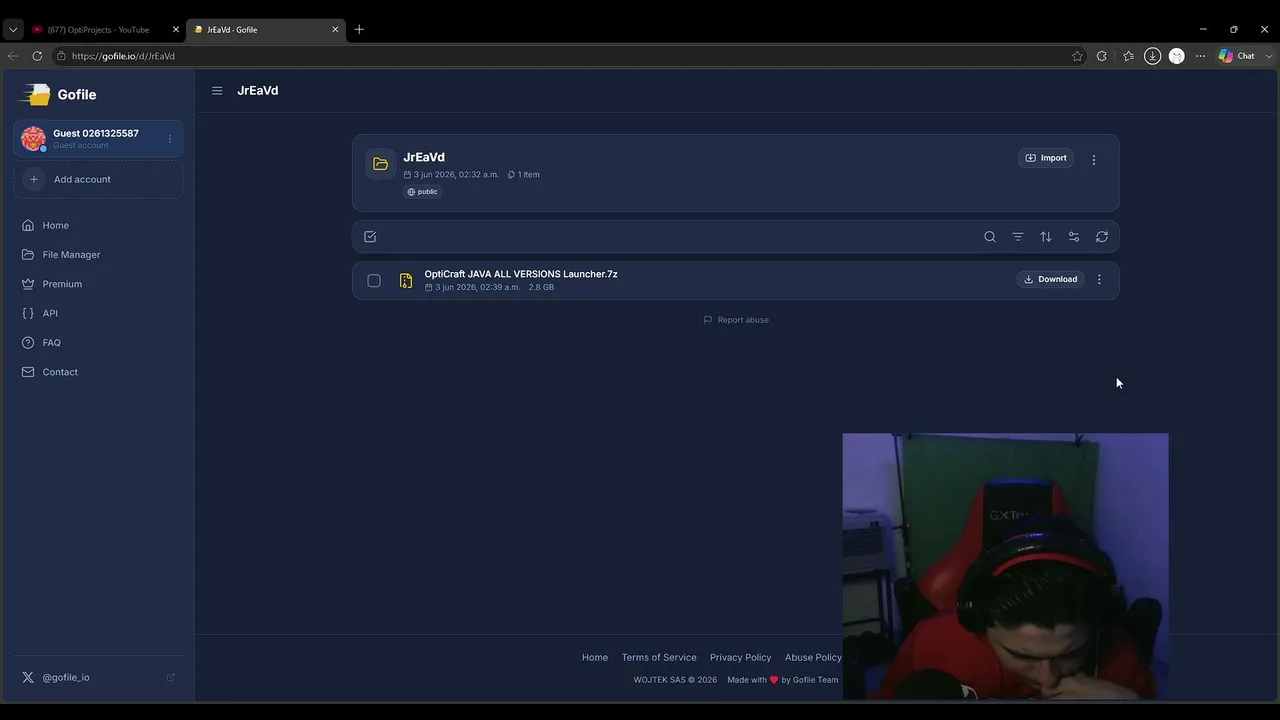Reload the page in browser

[x=37, y=56]
